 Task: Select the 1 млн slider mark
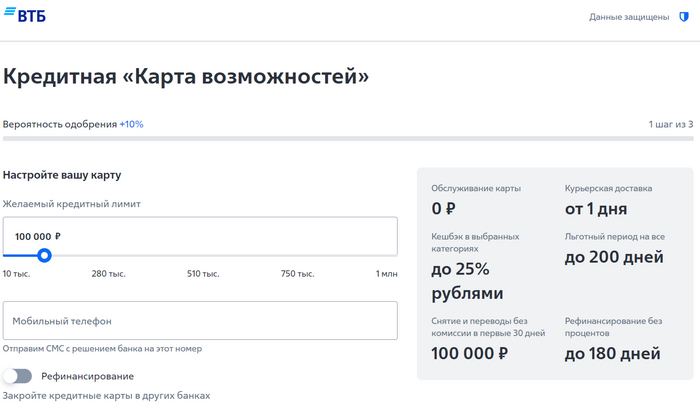pos(386,273)
